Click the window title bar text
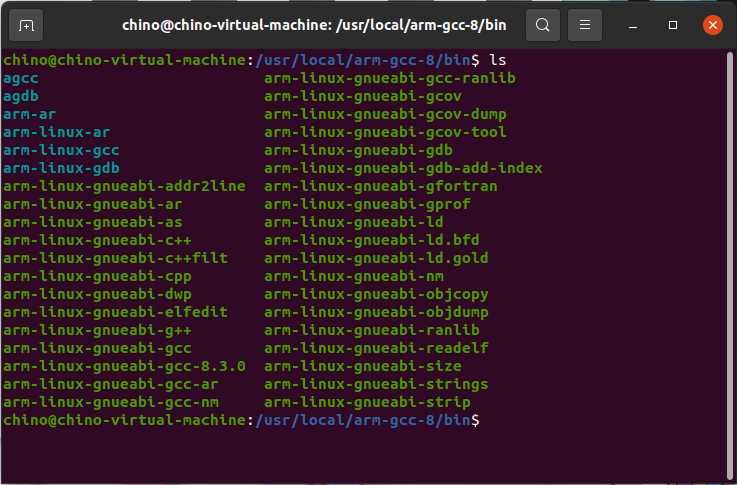Screen dimensions: 737x485 (314, 25)
